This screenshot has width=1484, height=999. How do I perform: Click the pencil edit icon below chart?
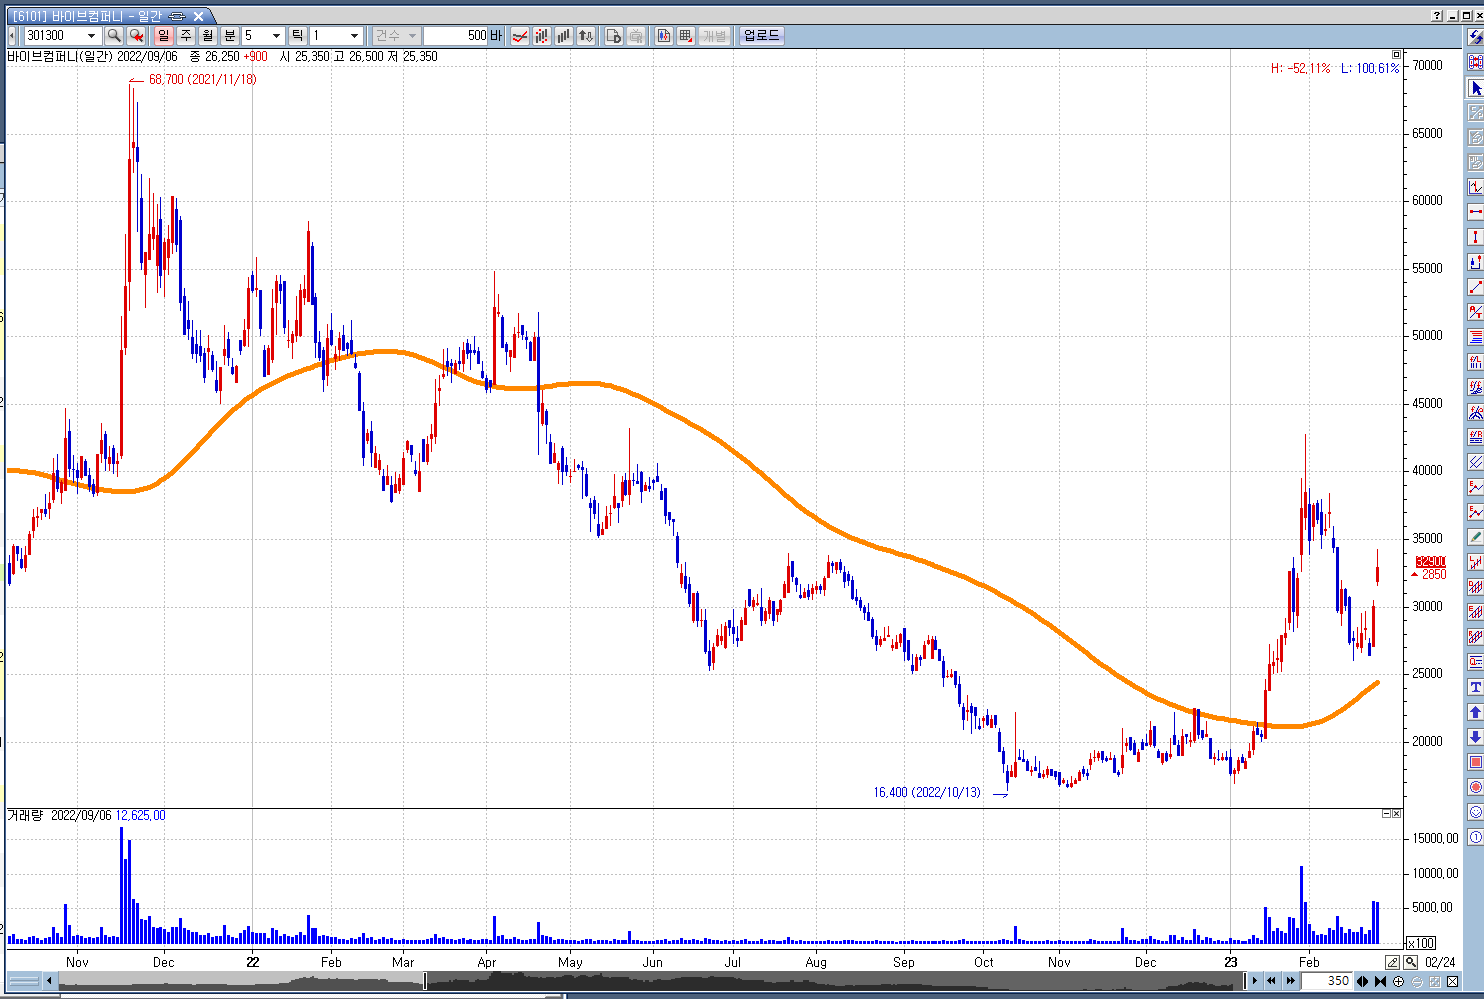coord(1392,962)
